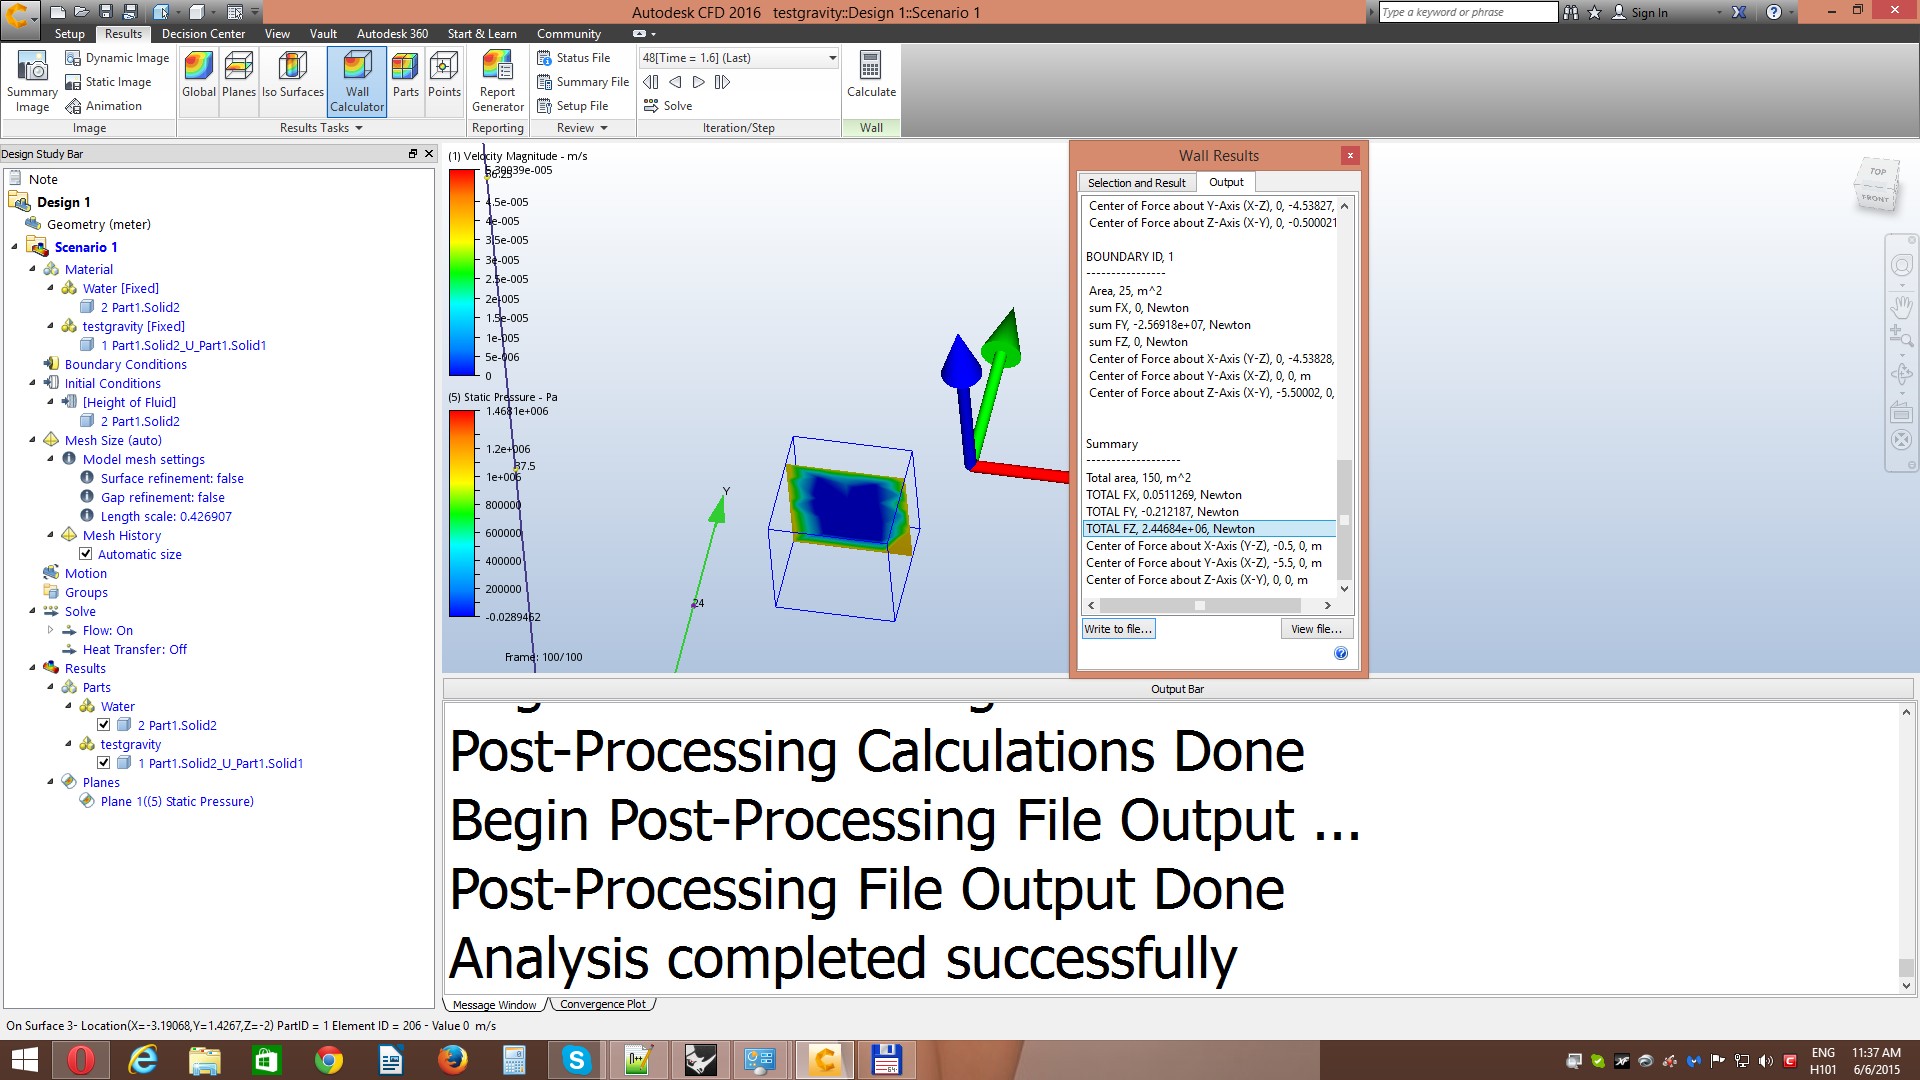Open Firefox from the taskbar
Viewport: 1920px width, 1080px height.
tap(452, 1060)
